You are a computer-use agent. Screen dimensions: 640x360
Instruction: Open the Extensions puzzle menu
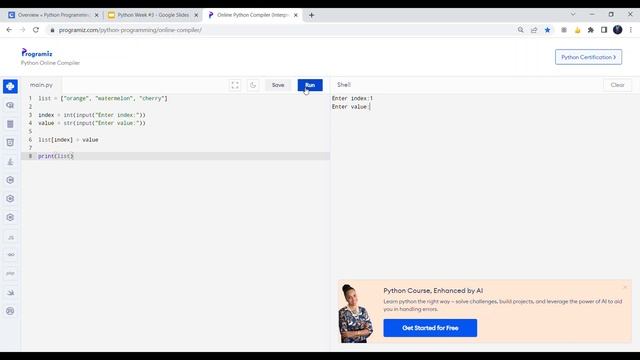click(x=591, y=30)
